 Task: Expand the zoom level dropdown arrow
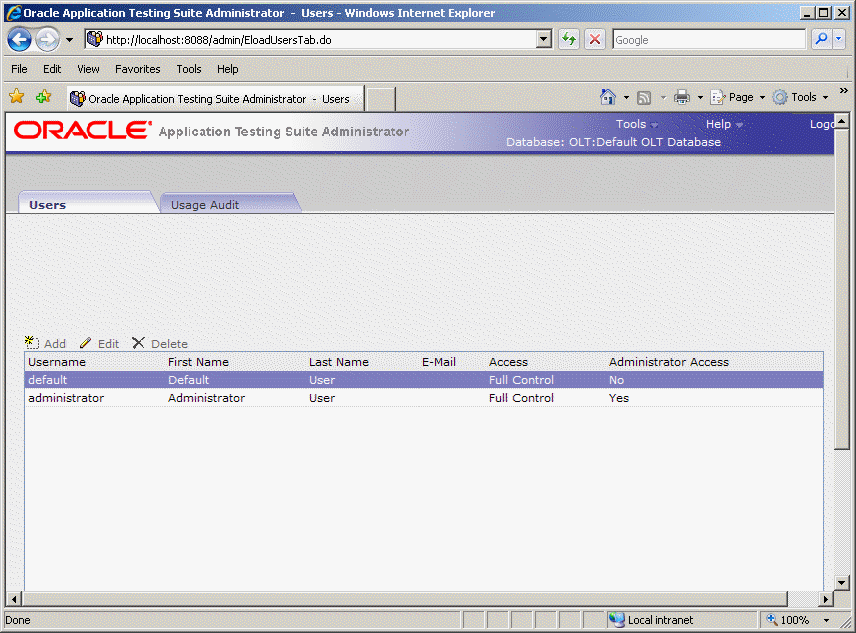[827, 620]
